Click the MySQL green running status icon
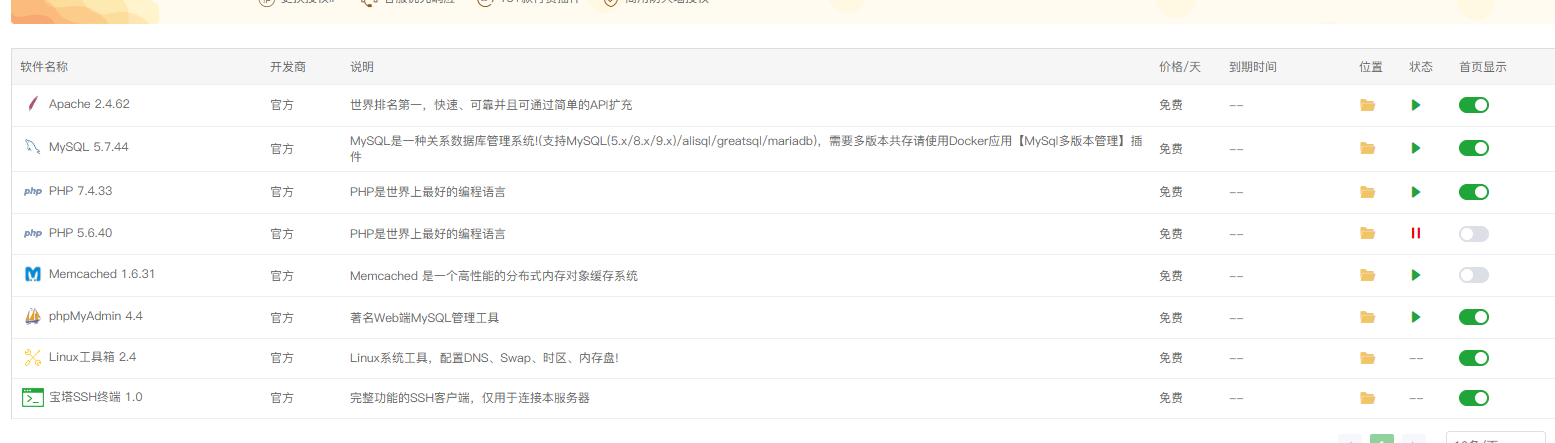Image resolution: width=1555 pixels, height=443 pixels. (x=1416, y=148)
